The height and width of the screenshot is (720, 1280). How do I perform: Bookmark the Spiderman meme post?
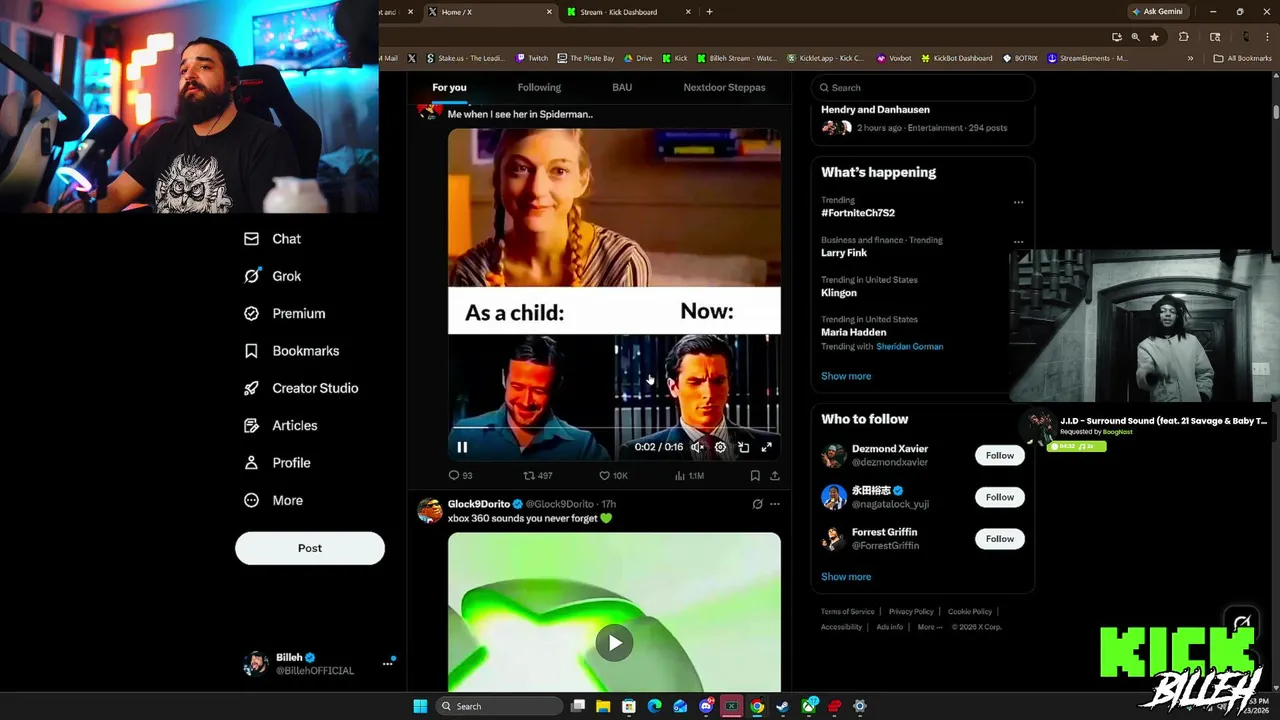(755, 476)
